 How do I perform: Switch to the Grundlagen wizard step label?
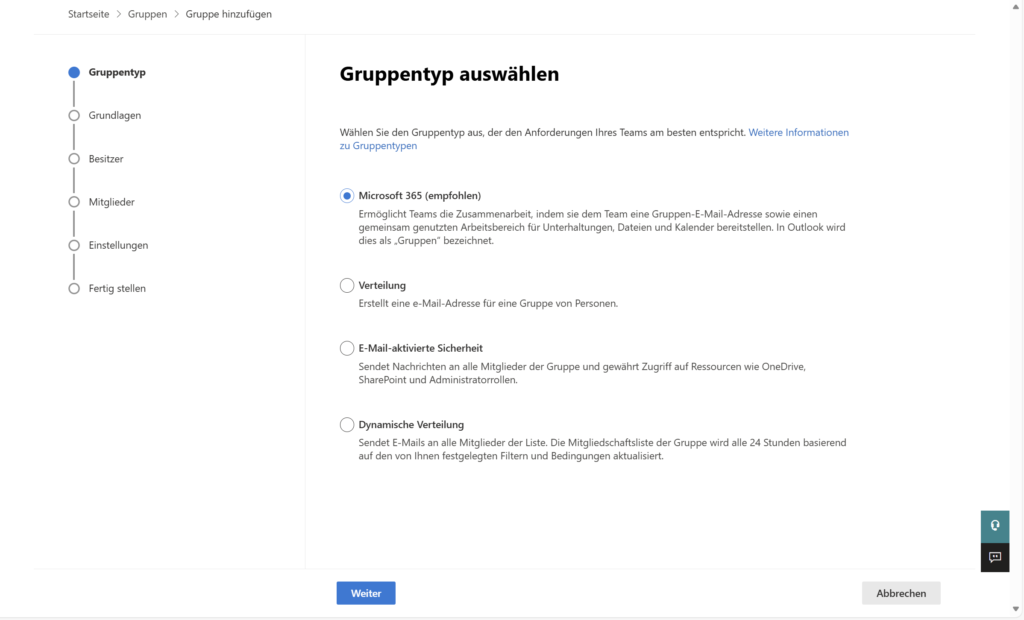[113, 115]
